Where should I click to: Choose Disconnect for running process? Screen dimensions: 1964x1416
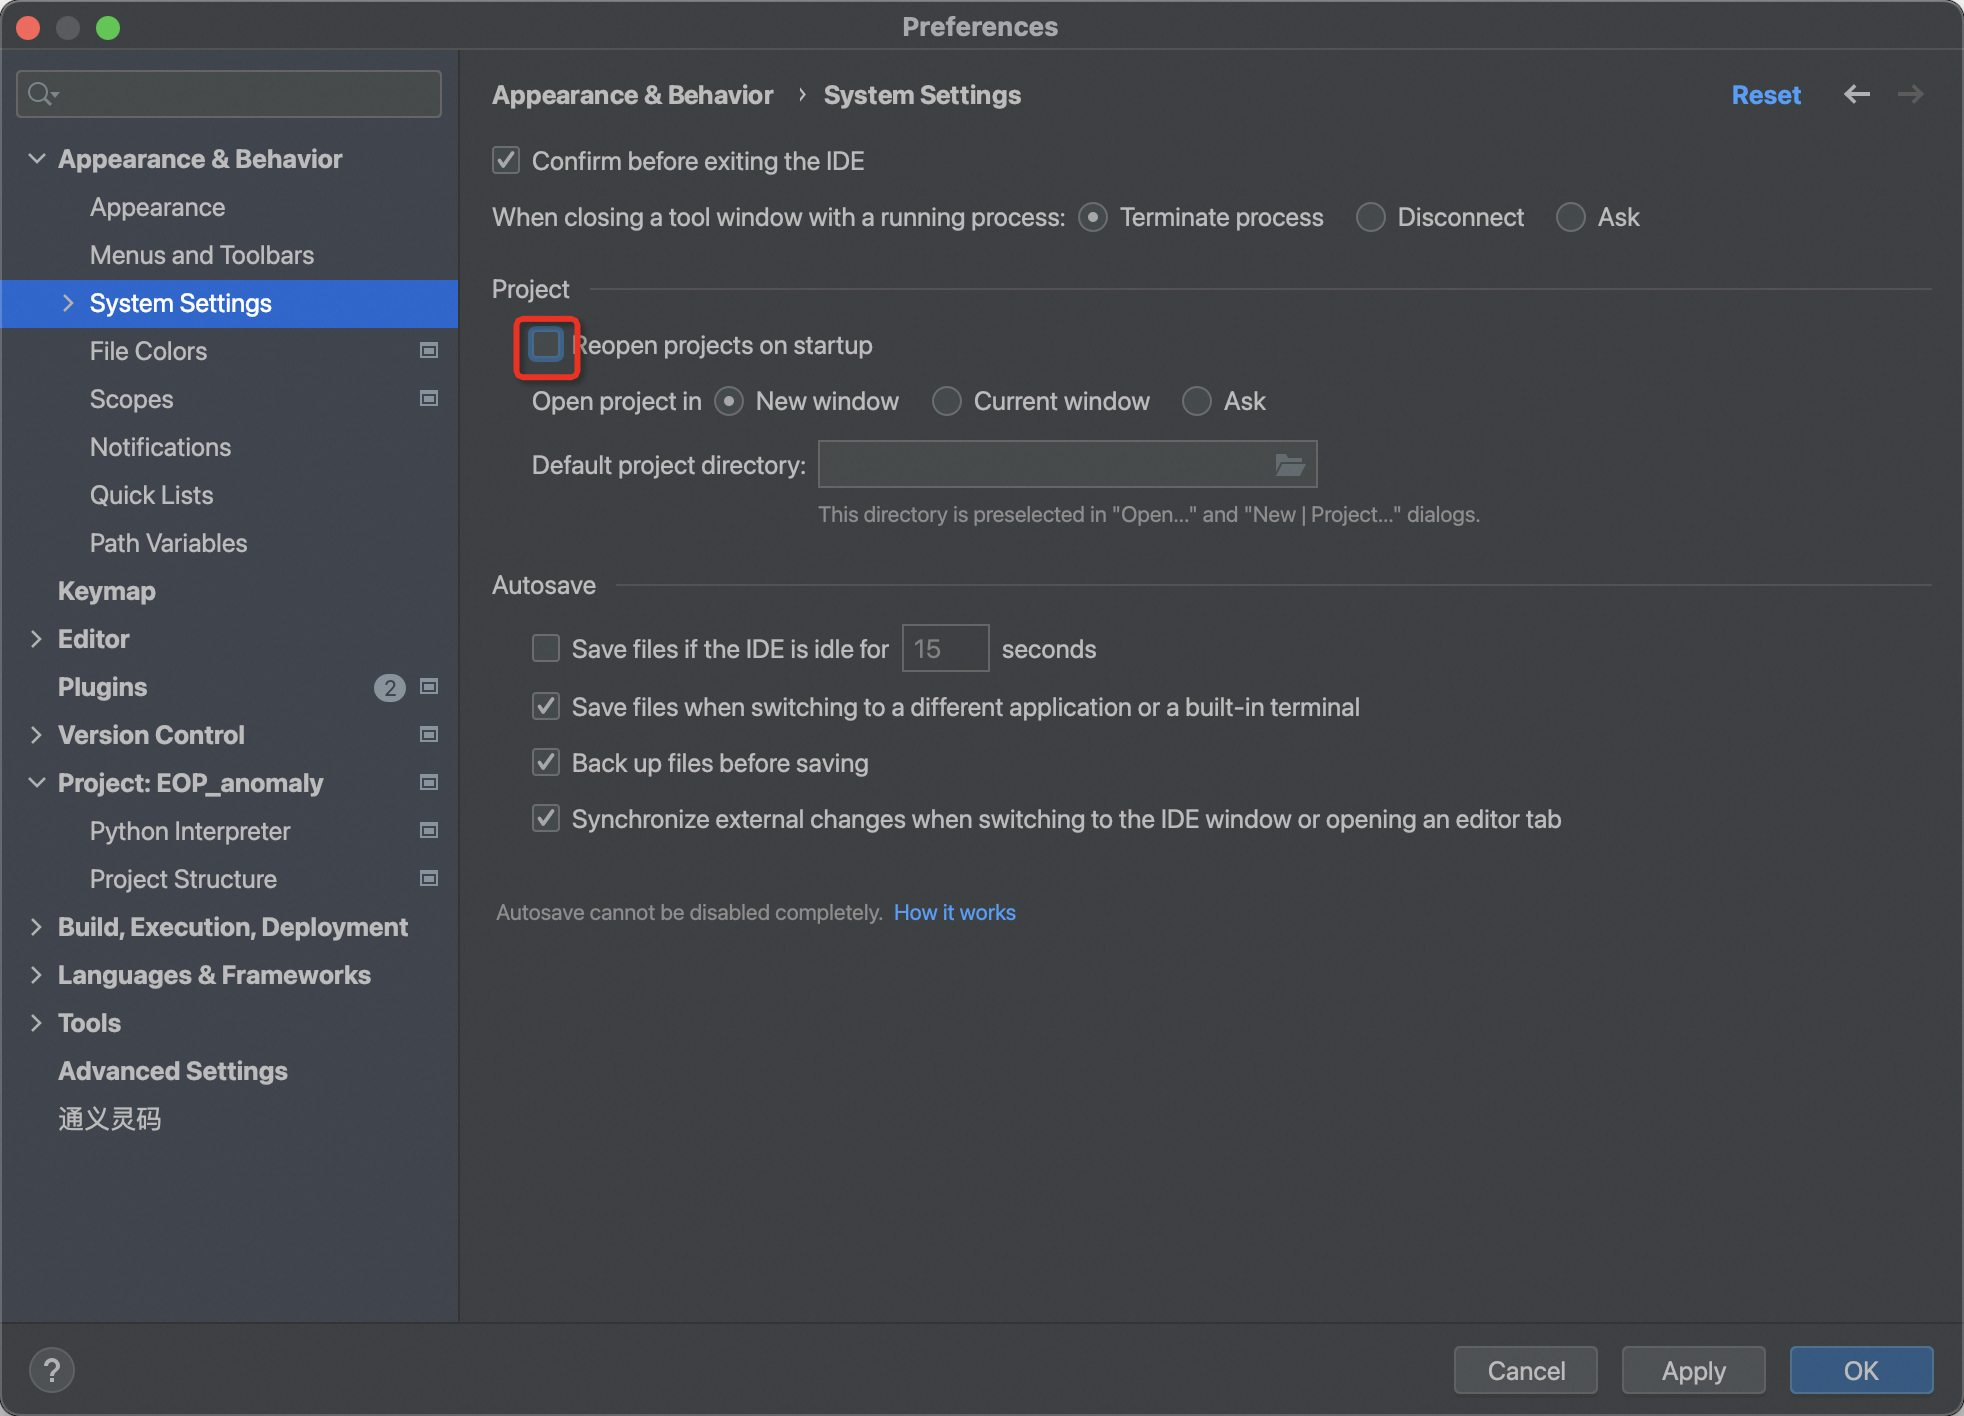tap(1370, 217)
